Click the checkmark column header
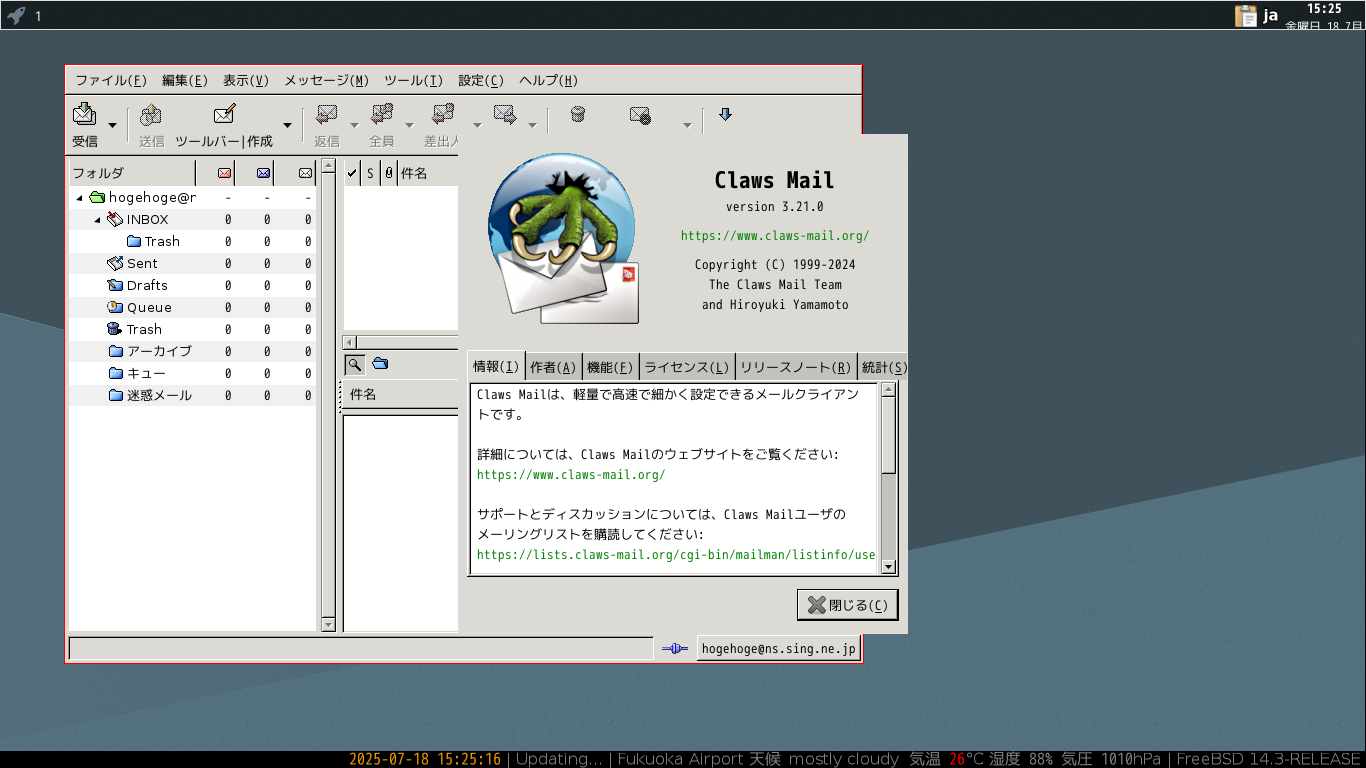 click(352, 173)
